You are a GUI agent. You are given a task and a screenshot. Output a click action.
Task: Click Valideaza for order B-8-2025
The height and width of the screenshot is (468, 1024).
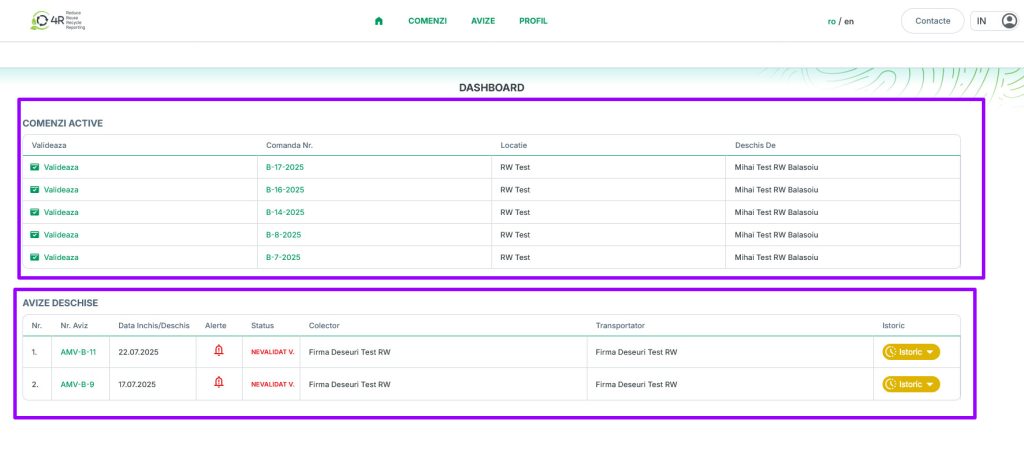[61, 235]
